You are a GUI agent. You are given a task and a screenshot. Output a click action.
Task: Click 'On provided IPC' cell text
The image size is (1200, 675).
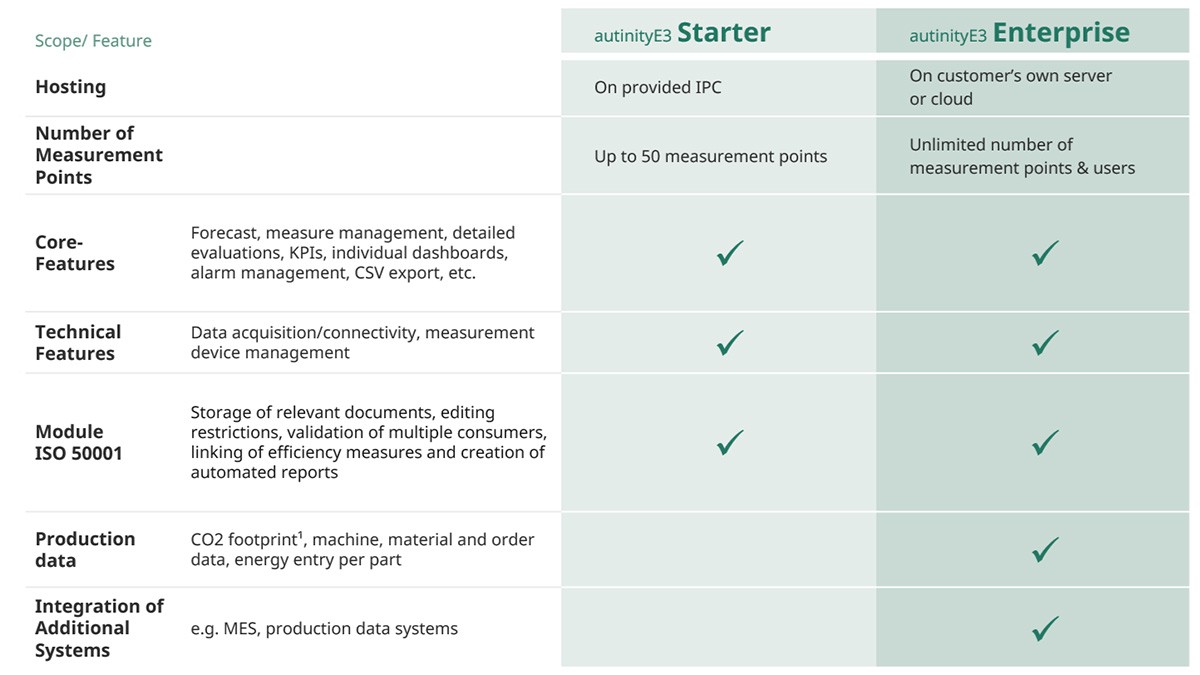coord(657,87)
